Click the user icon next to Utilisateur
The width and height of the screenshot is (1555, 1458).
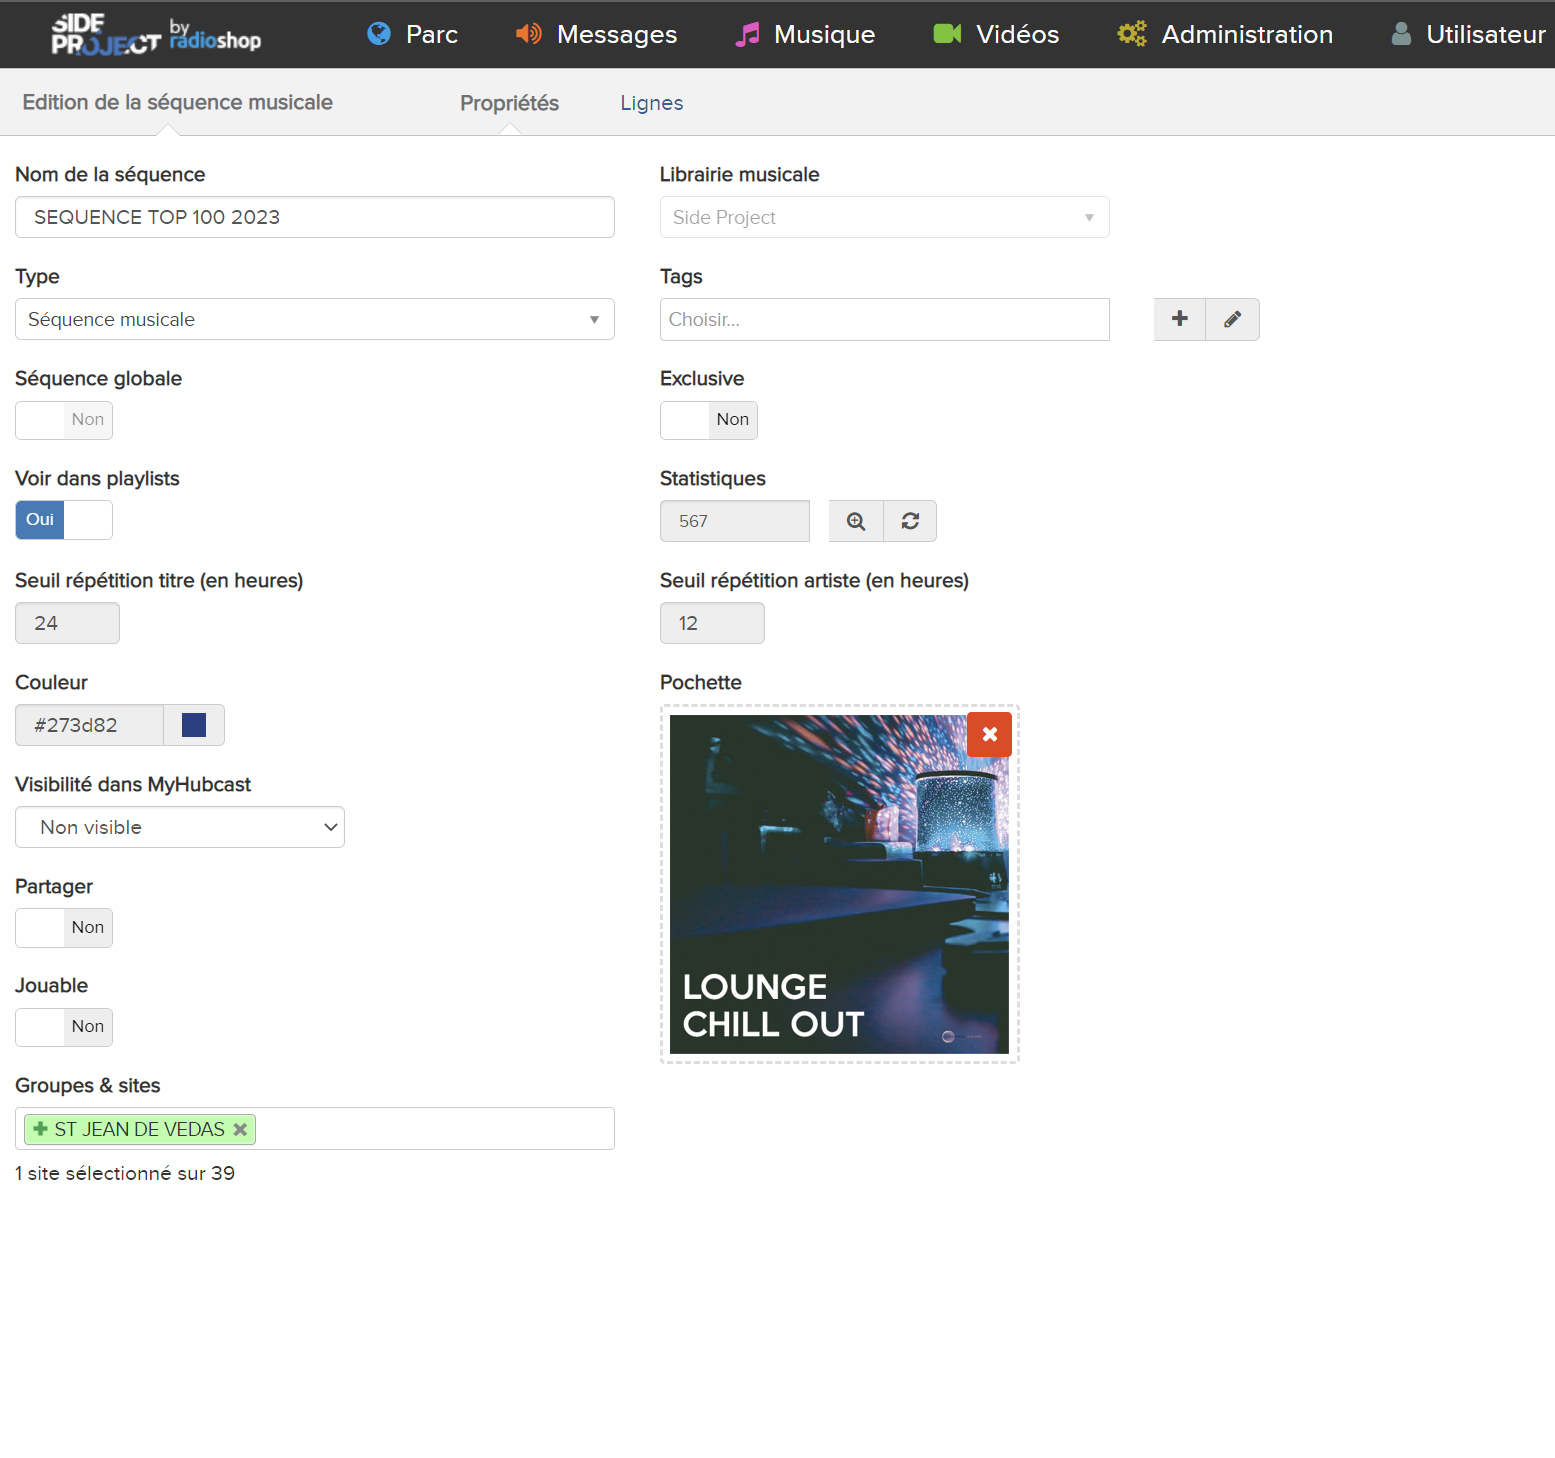[x=1402, y=34]
